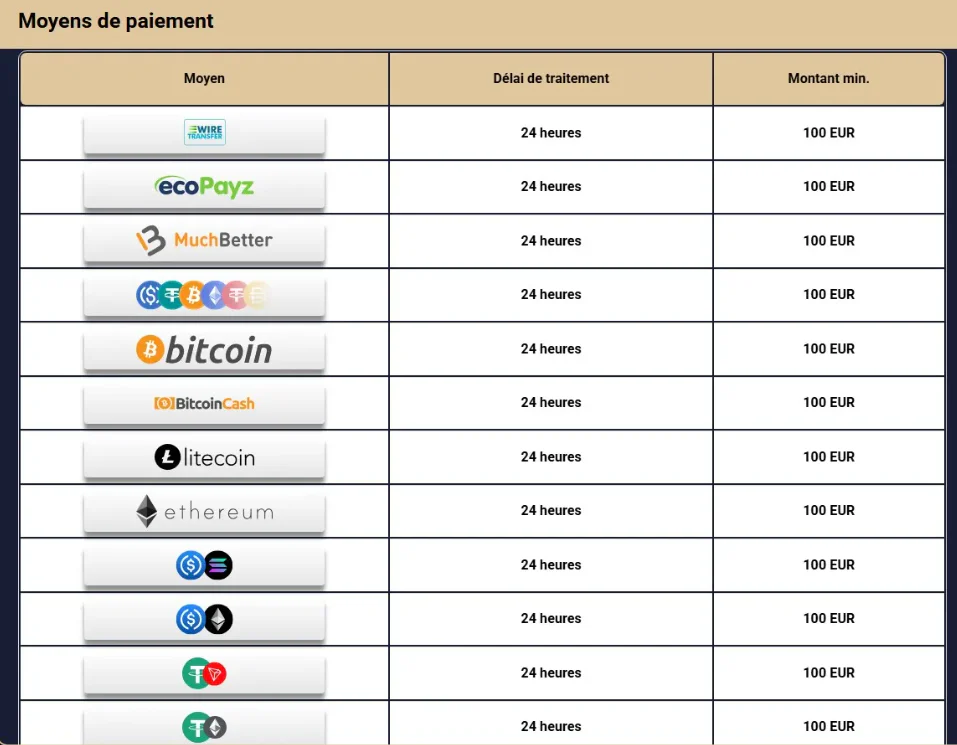Pick the Tether on Ethereum payment button
The width and height of the screenshot is (957, 745).
[204, 726]
